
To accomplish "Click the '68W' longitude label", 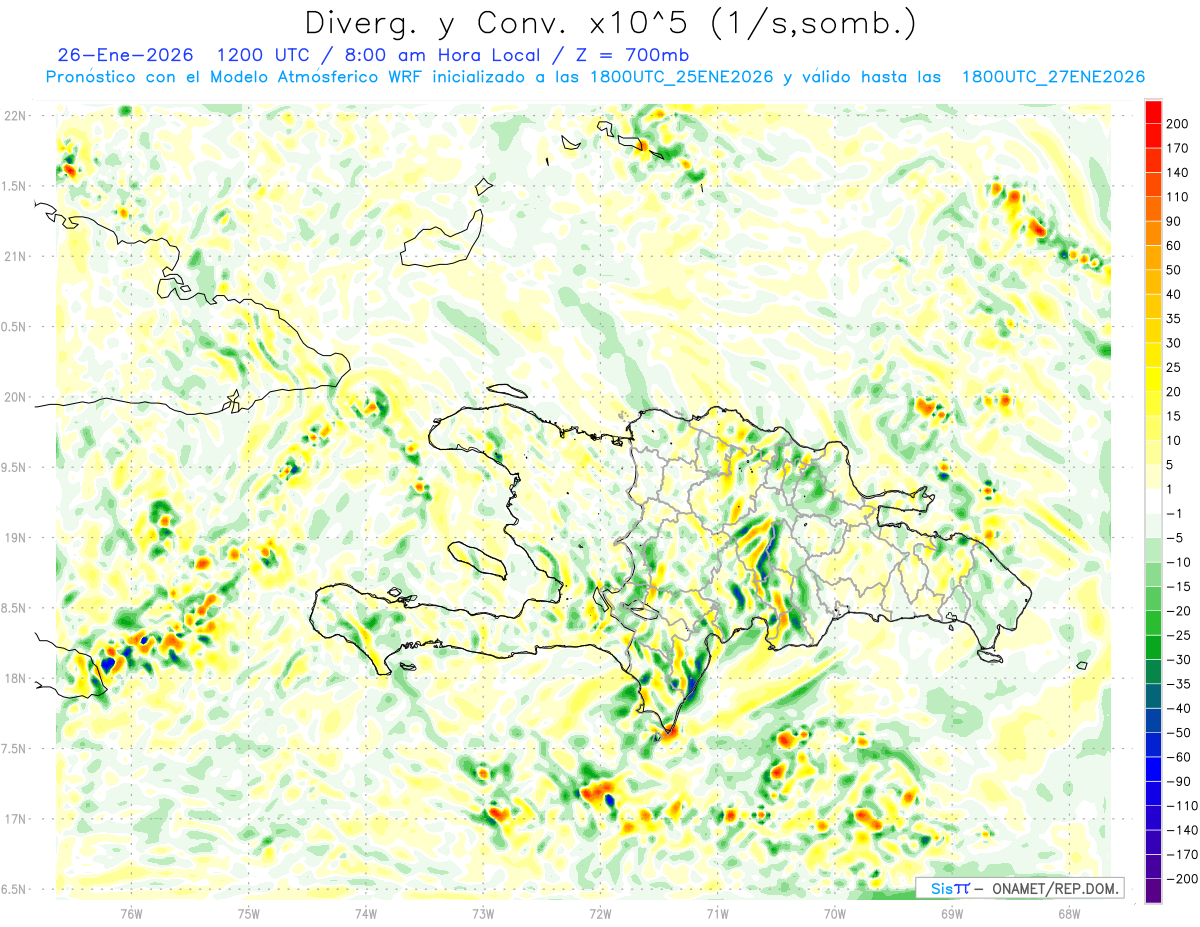I will pos(1068,913).
